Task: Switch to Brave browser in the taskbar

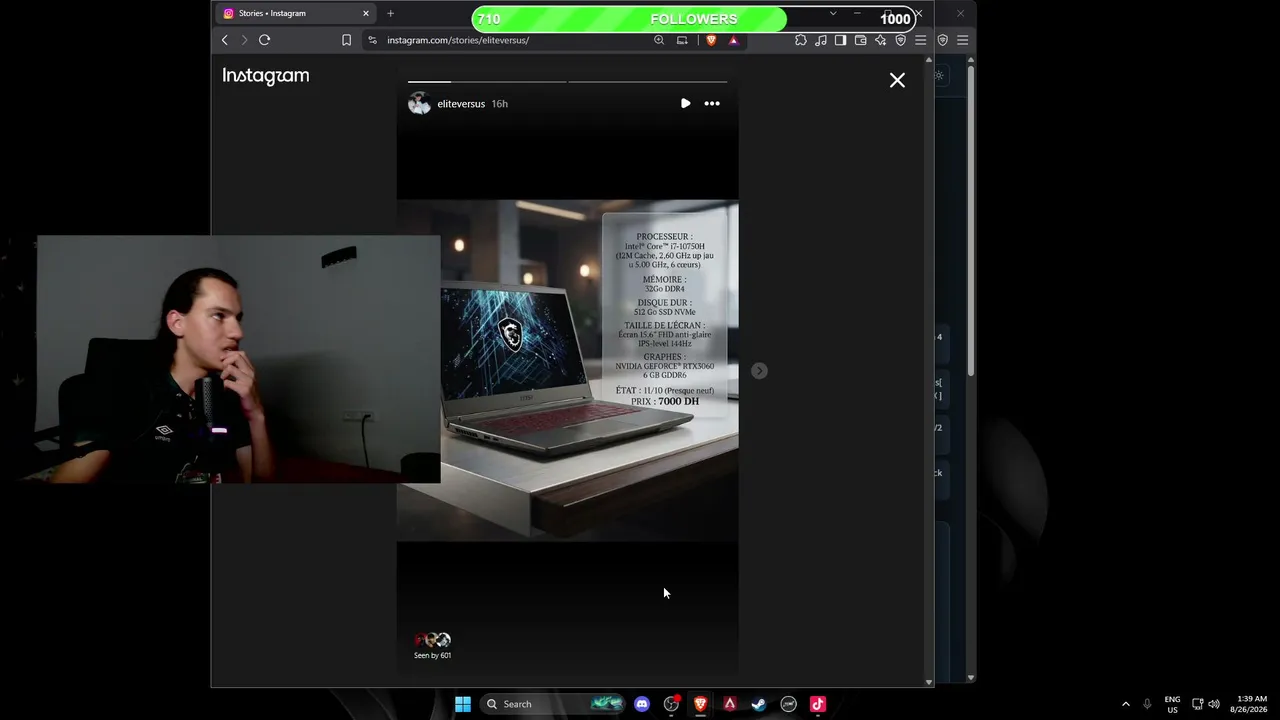Action: (700, 704)
